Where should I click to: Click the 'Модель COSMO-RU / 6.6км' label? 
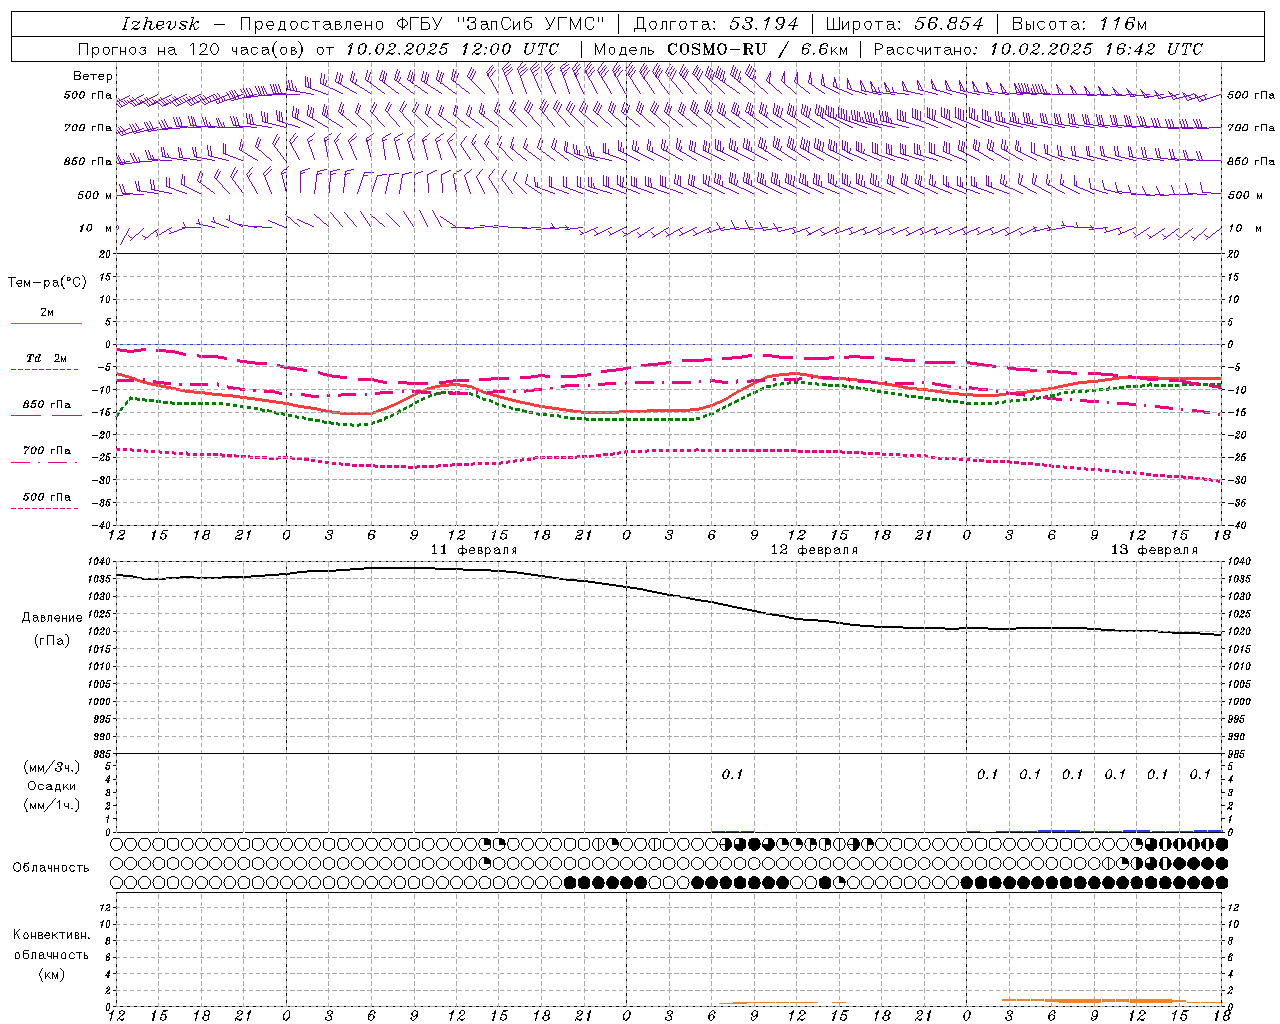[721, 49]
